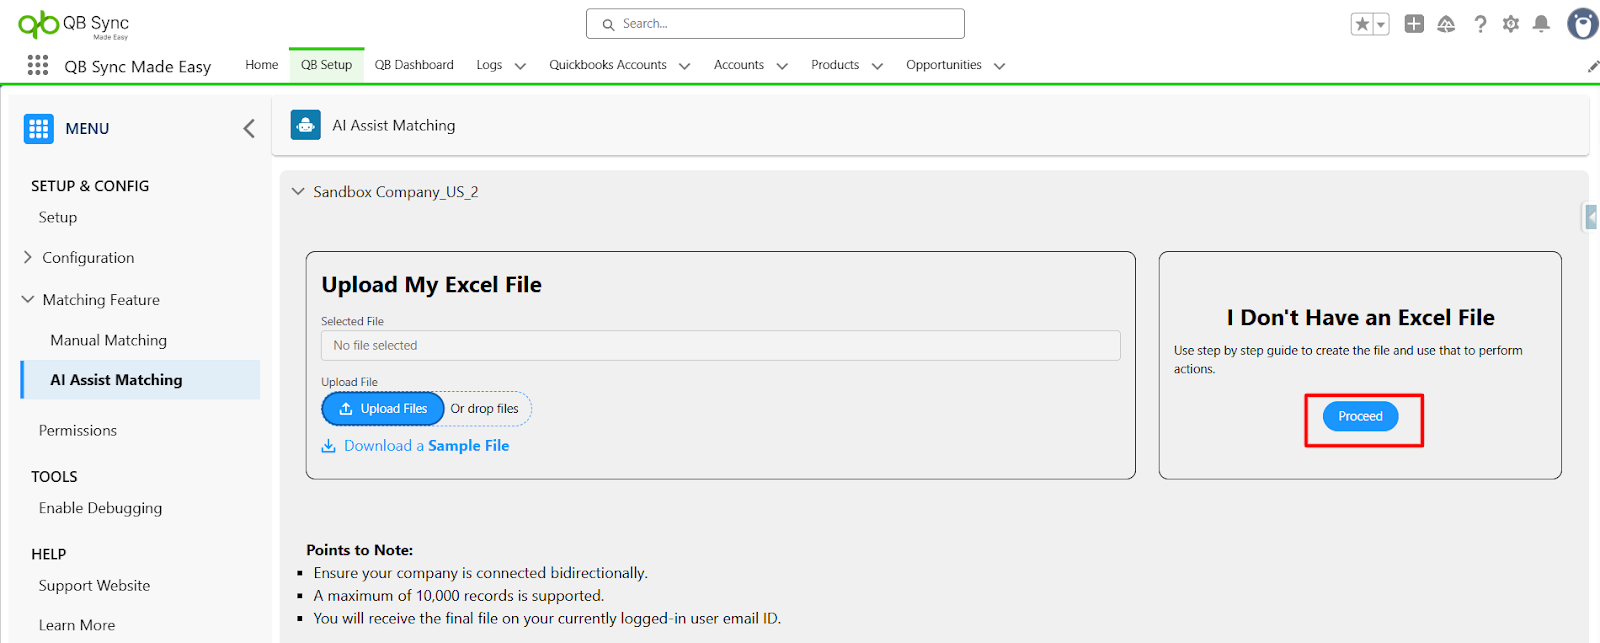Image resolution: width=1600 pixels, height=643 pixels.
Task: Click the Upload My Excel File heading
Action: tap(431, 285)
